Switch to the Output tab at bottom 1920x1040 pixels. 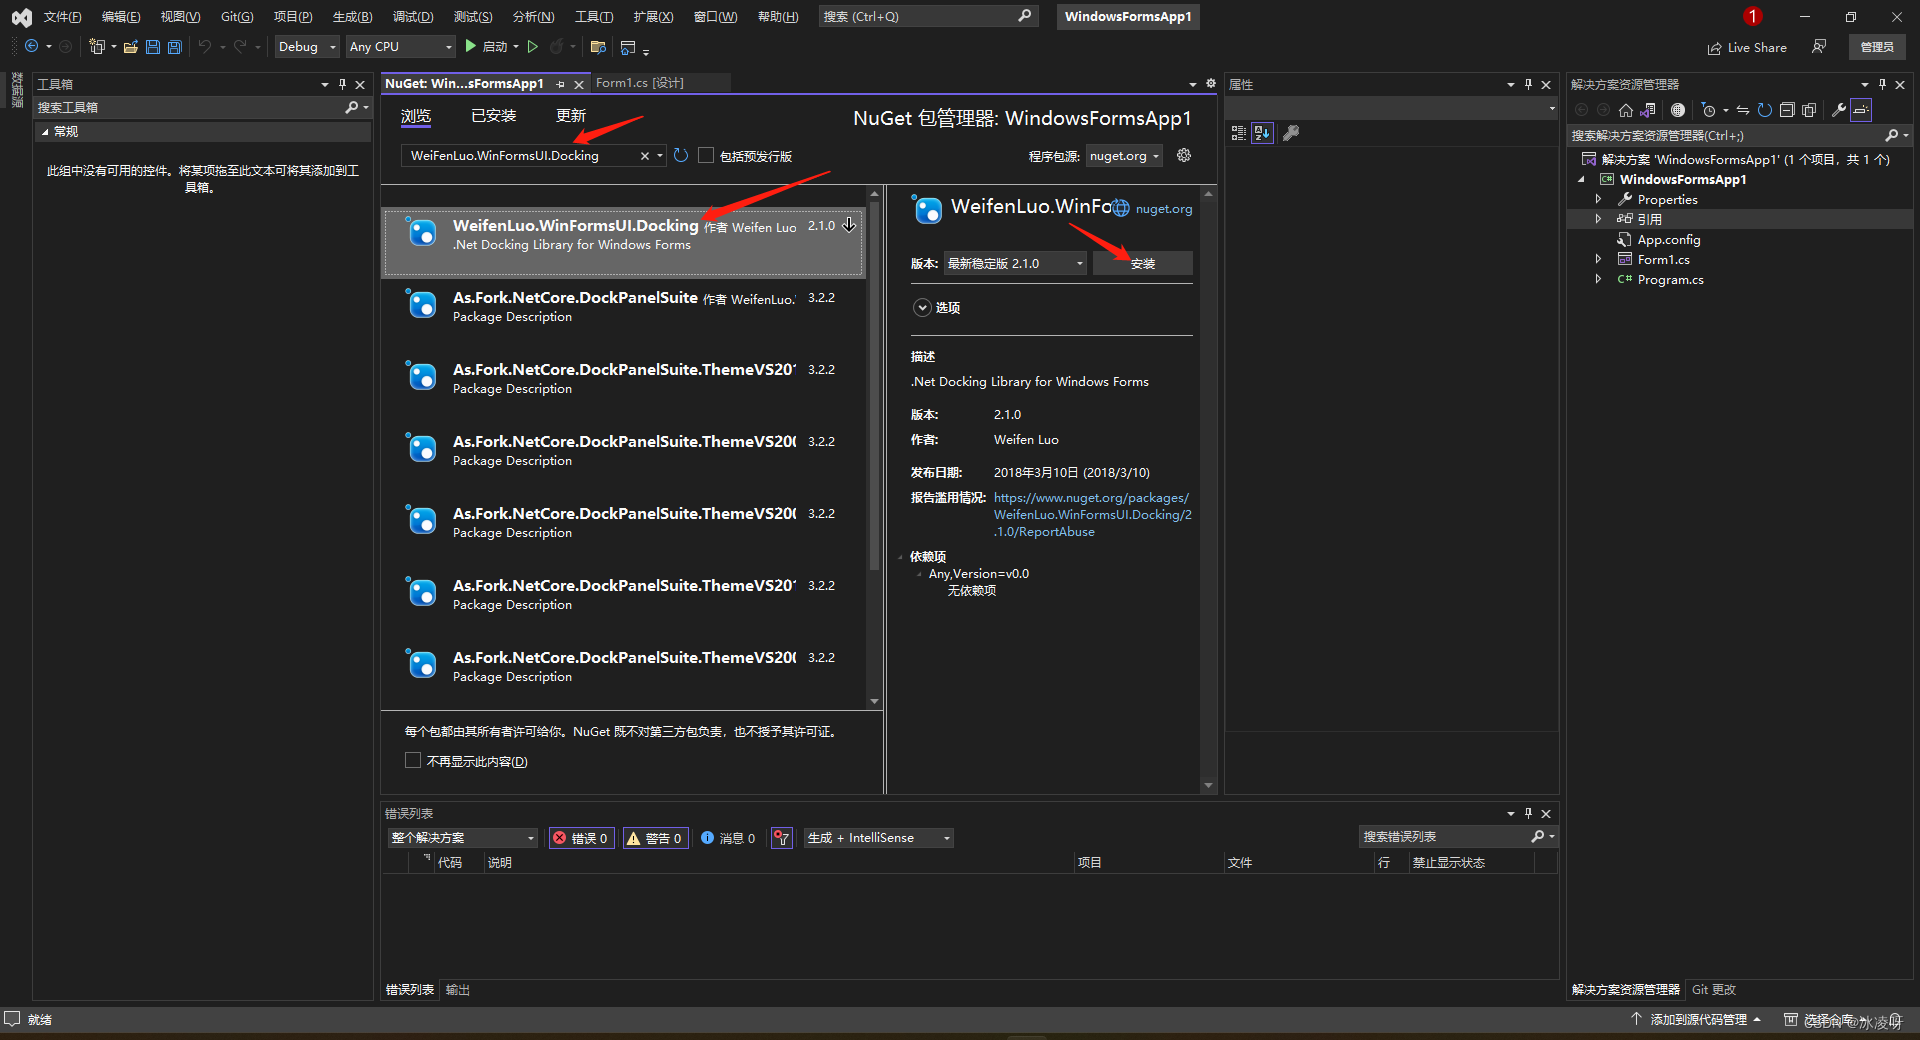click(458, 989)
